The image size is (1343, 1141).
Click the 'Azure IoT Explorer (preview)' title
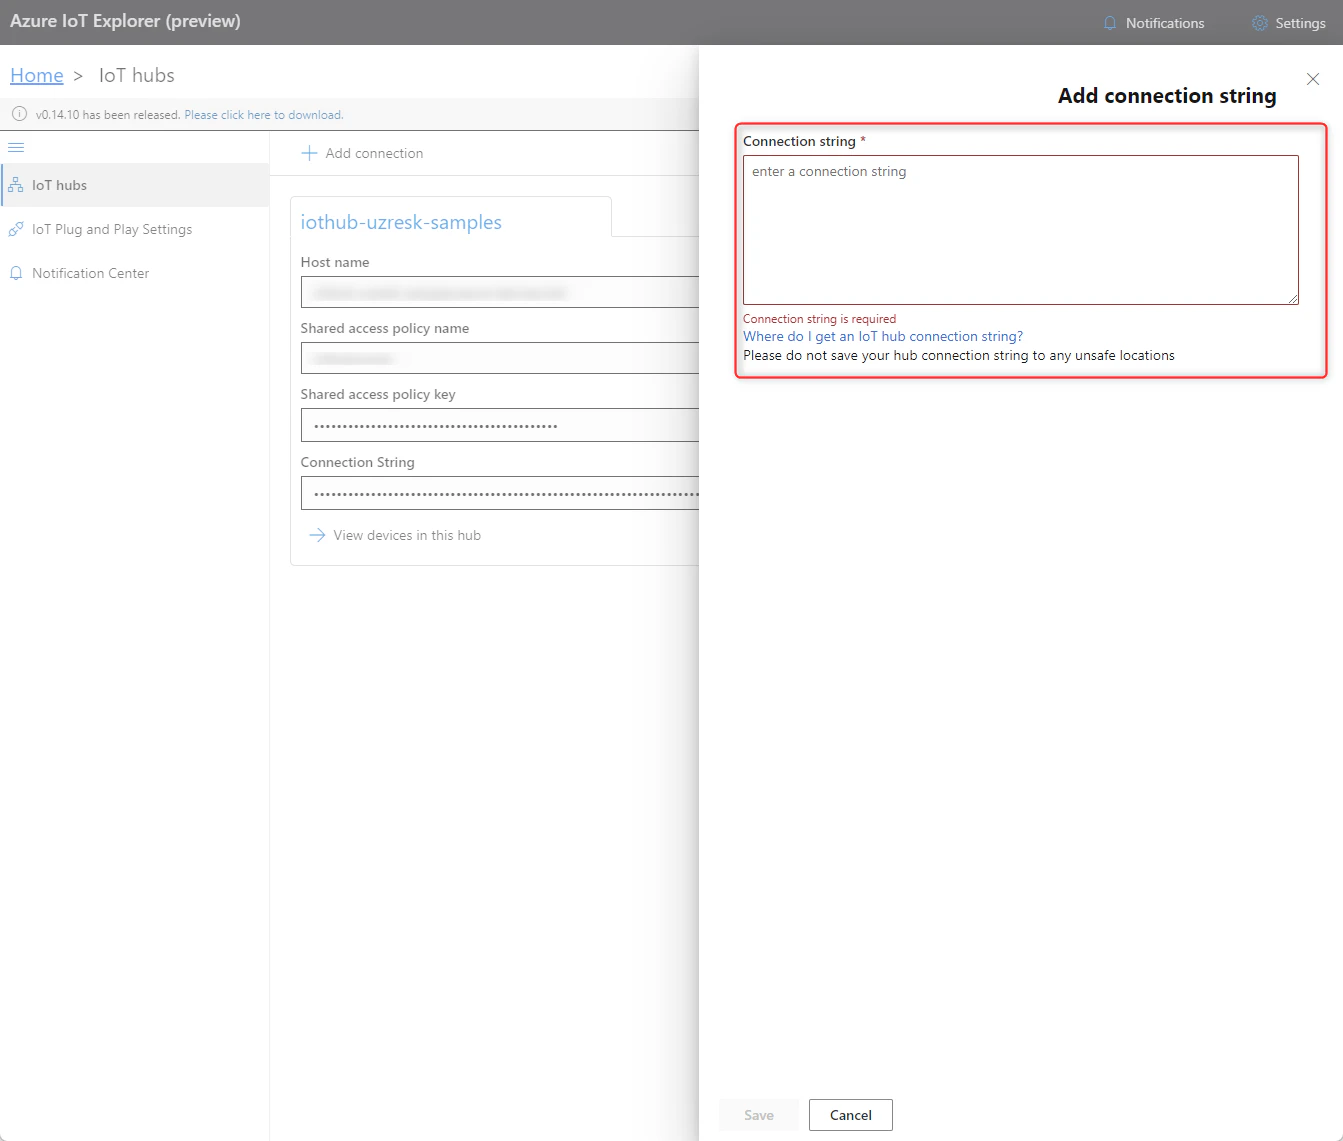point(125,21)
